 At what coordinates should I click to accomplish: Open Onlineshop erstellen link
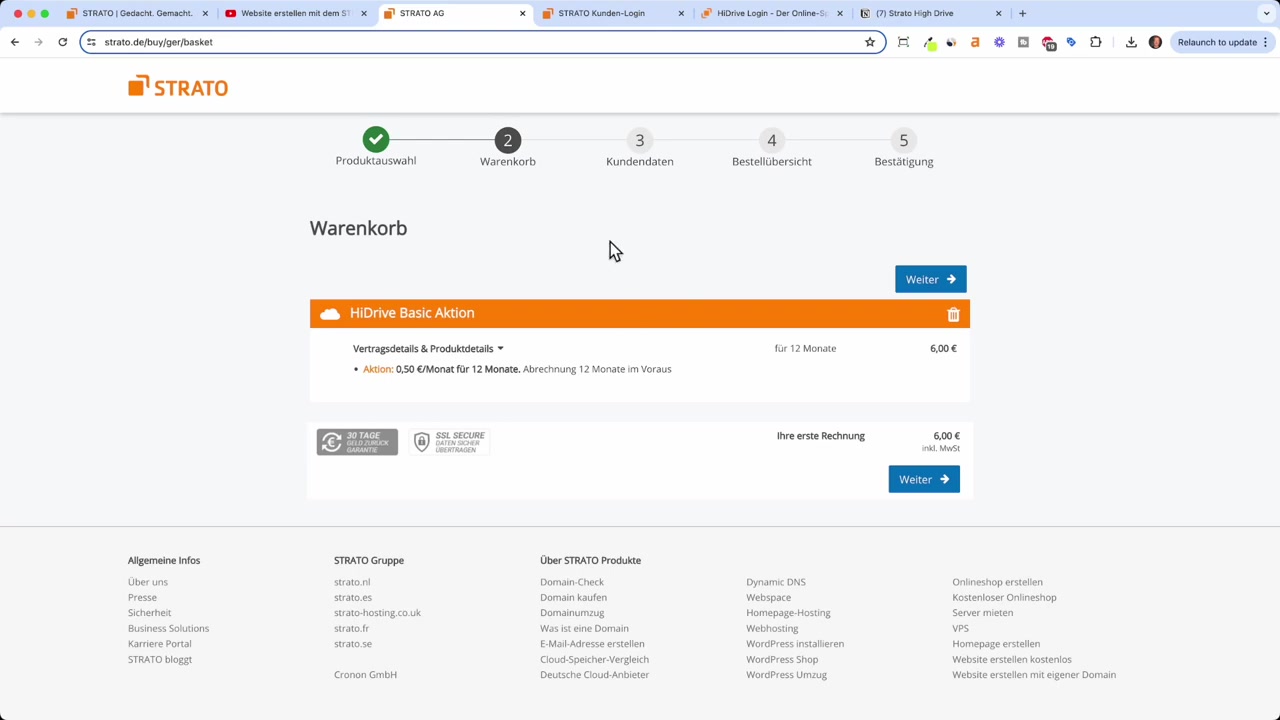click(997, 582)
